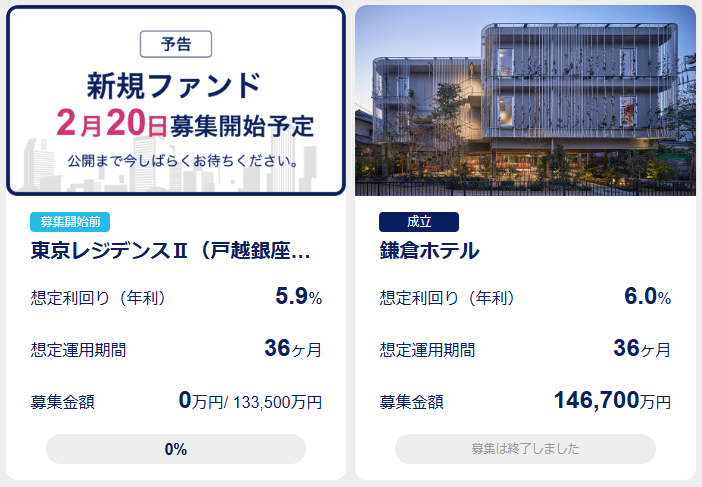Screen dimensions: 702x487
Task: Click the 募集は終了しました button
Action: coord(525,449)
